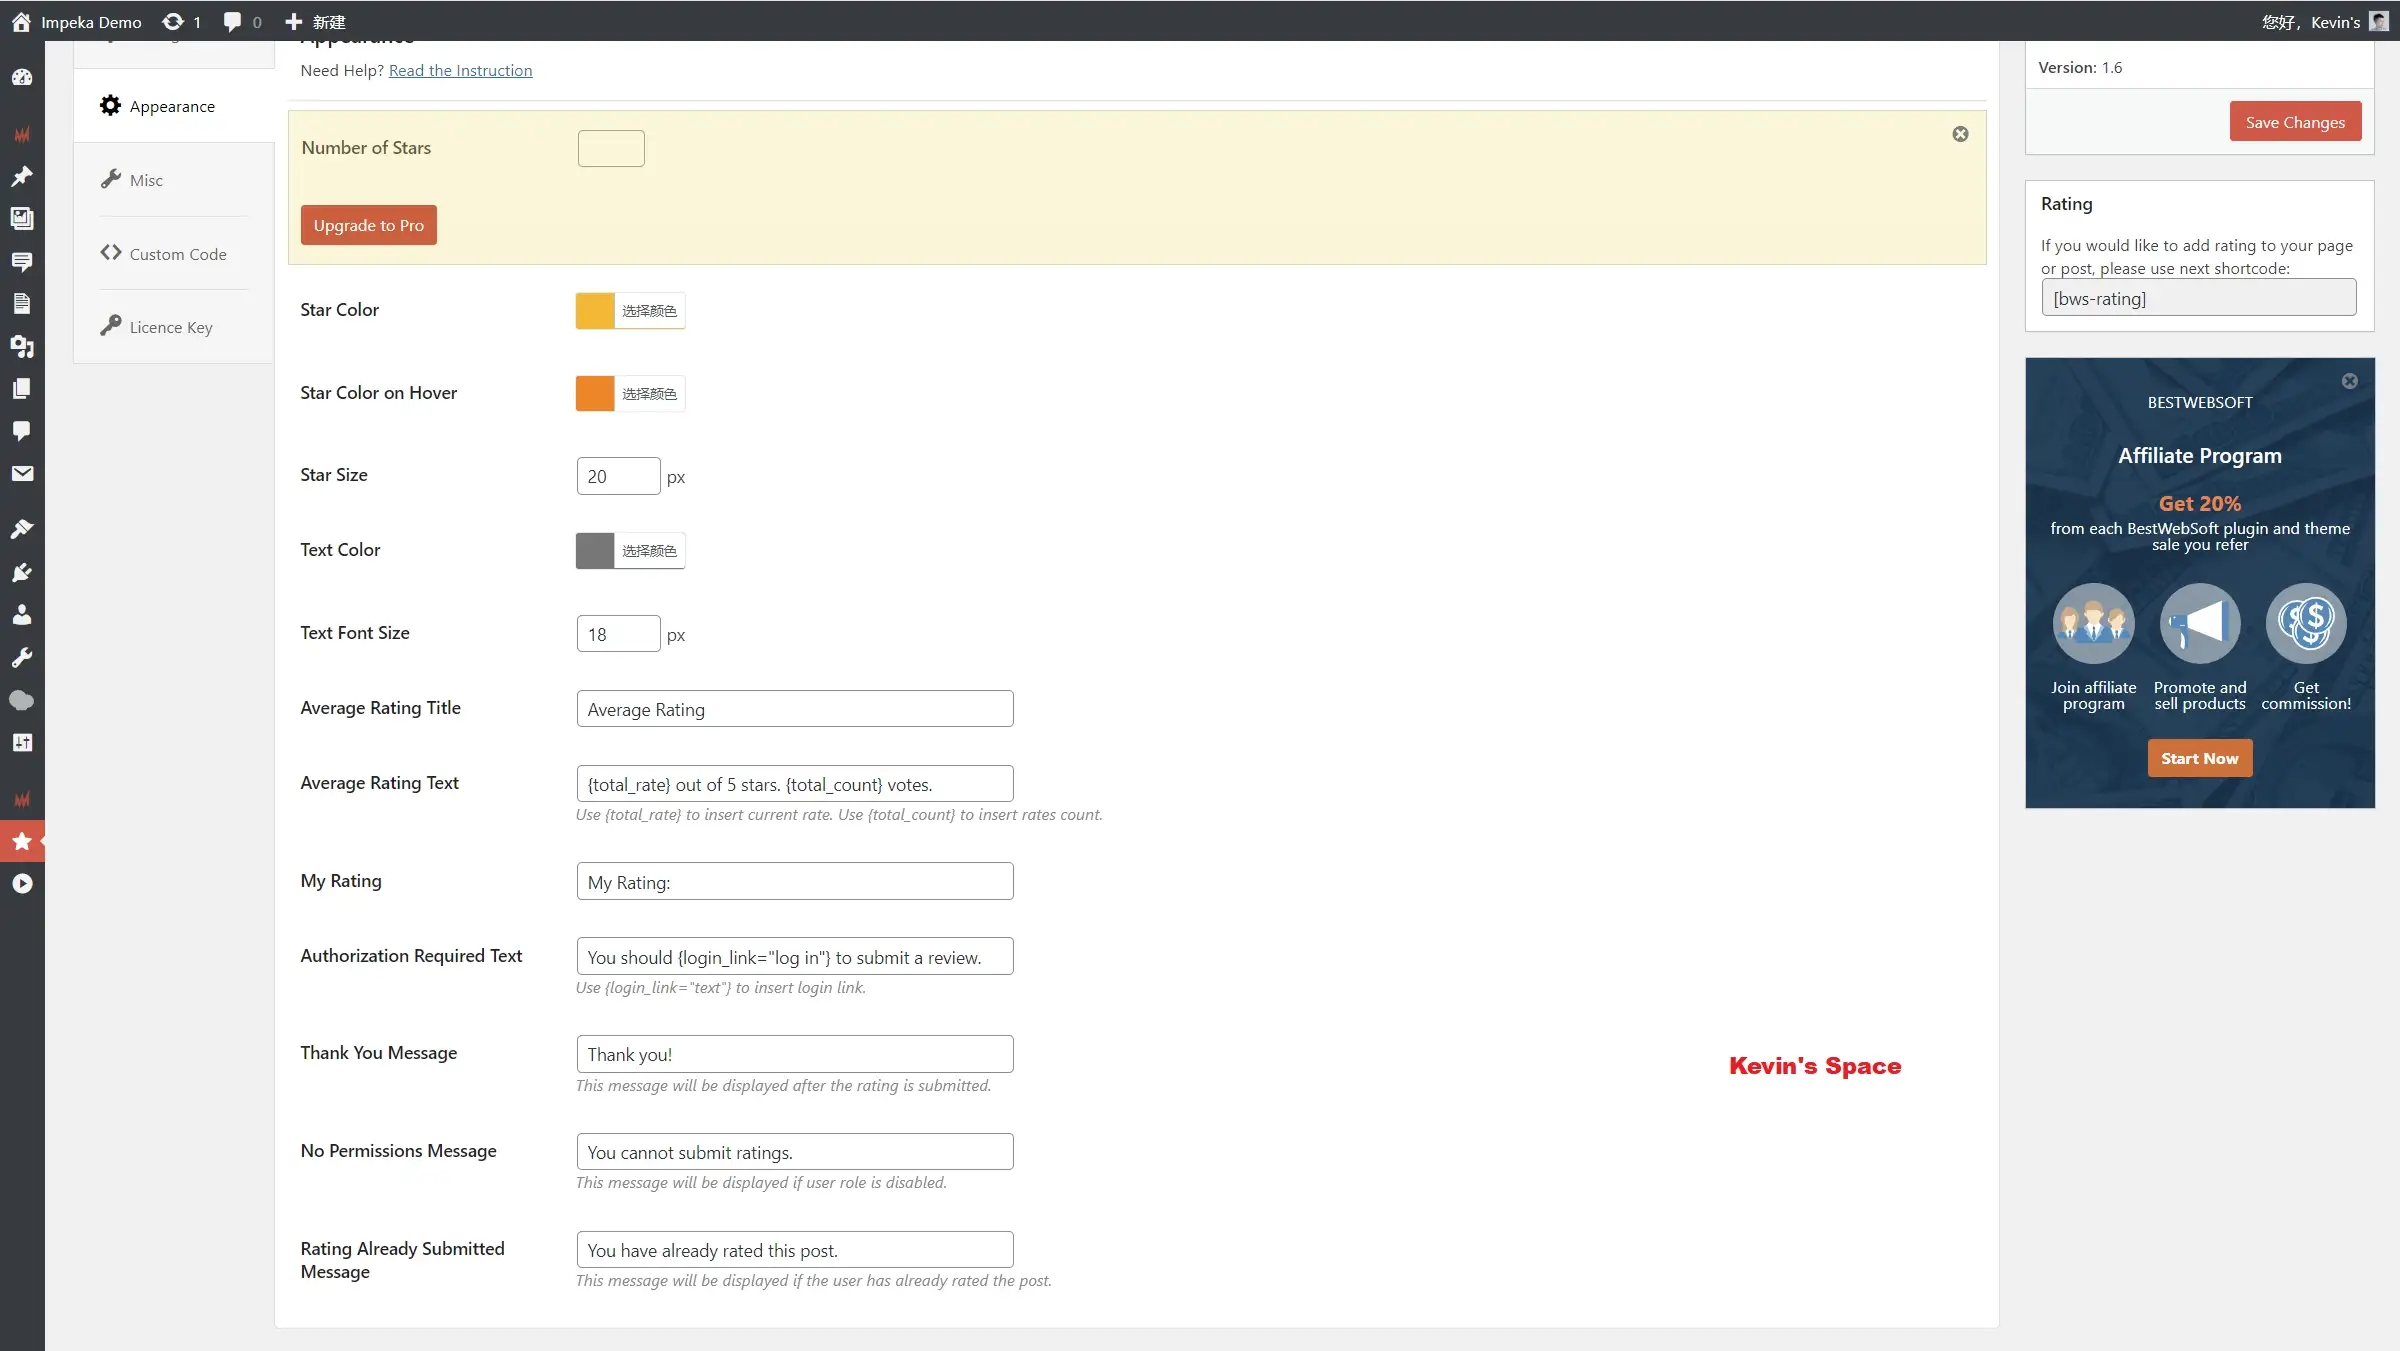2400x1351 pixels.
Task: Click Upgrade to Pro button
Action: pos(368,225)
